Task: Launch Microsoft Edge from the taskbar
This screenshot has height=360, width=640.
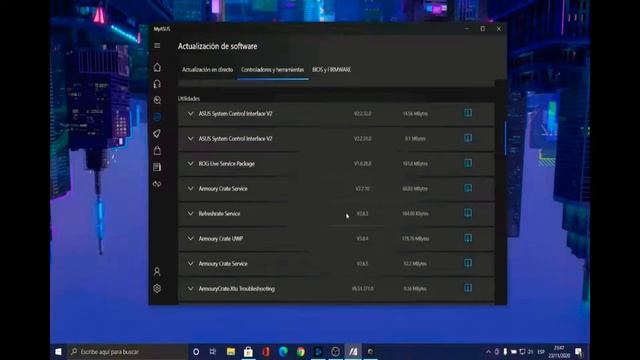Action: click(x=283, y=351)
